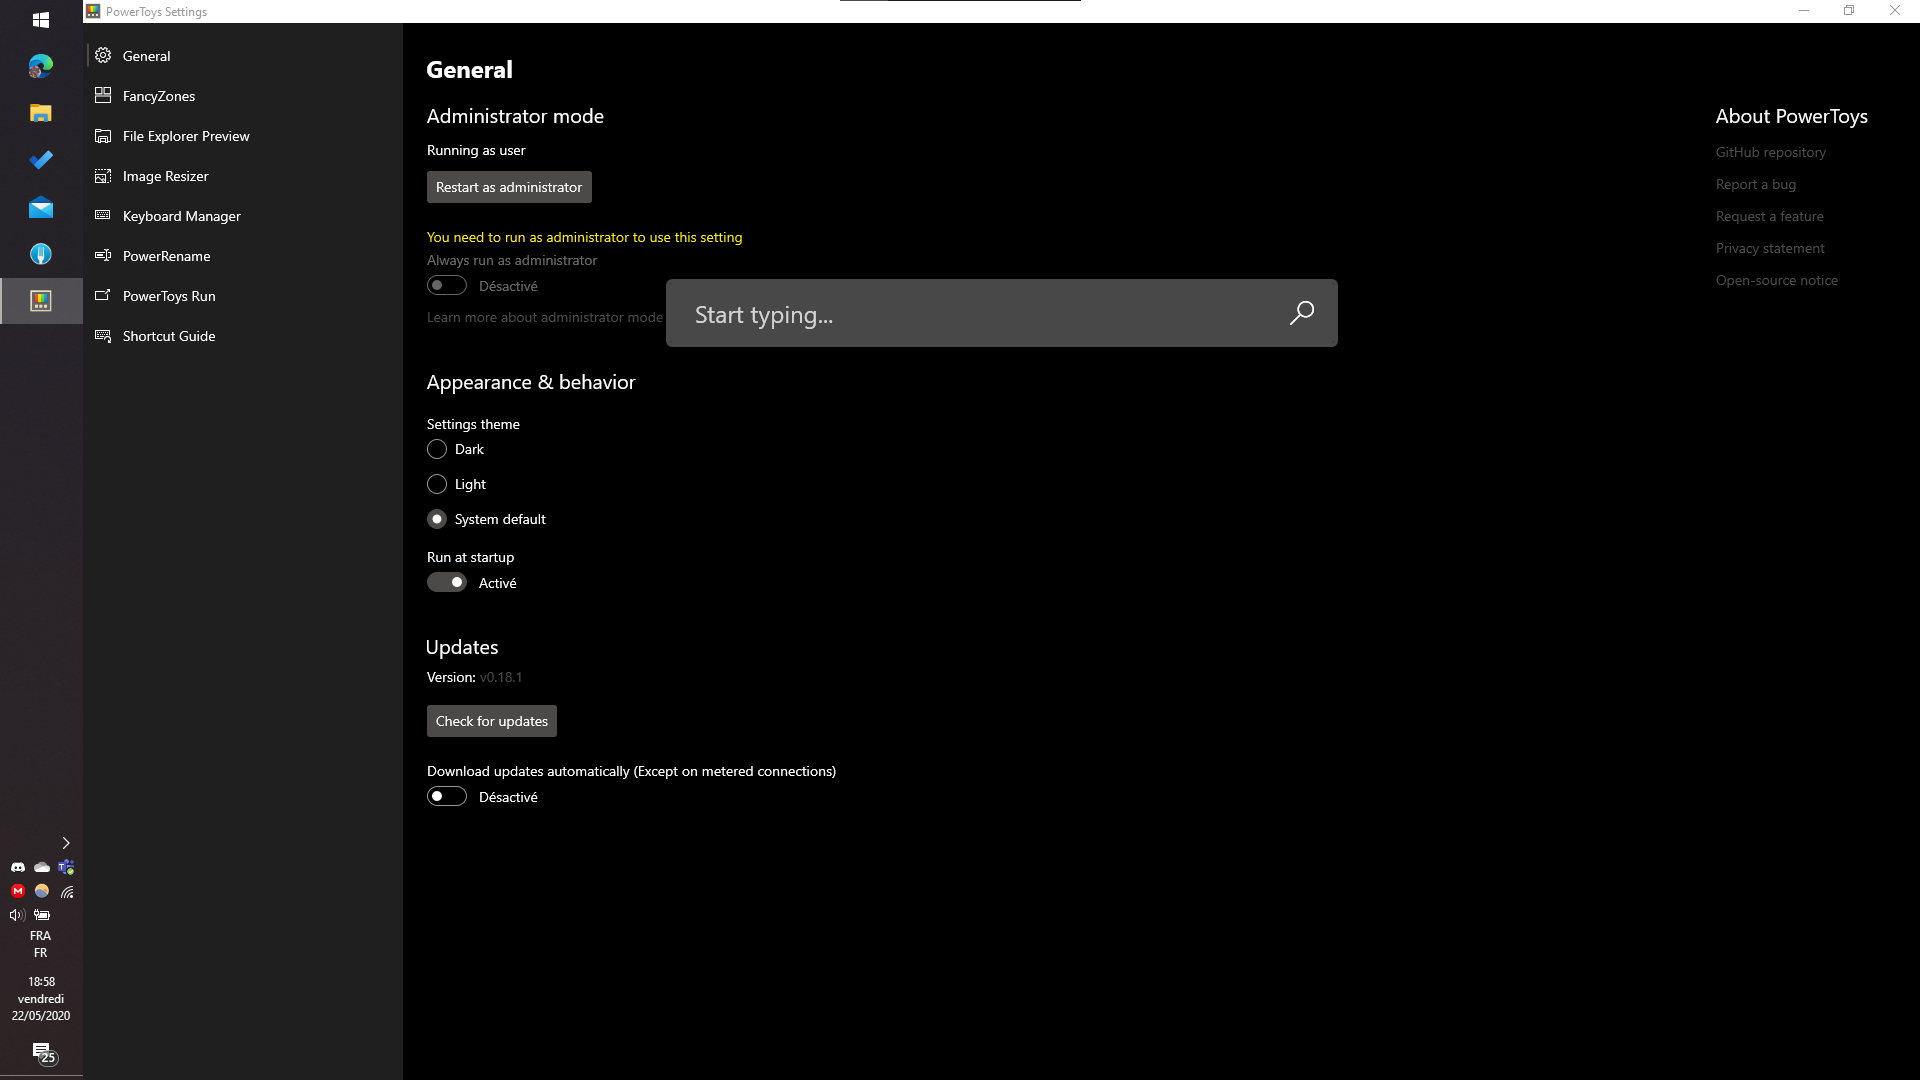The image size is (1920, 1080).
Task: Enable Download updates automatically toggle
Action: point(447,796)
